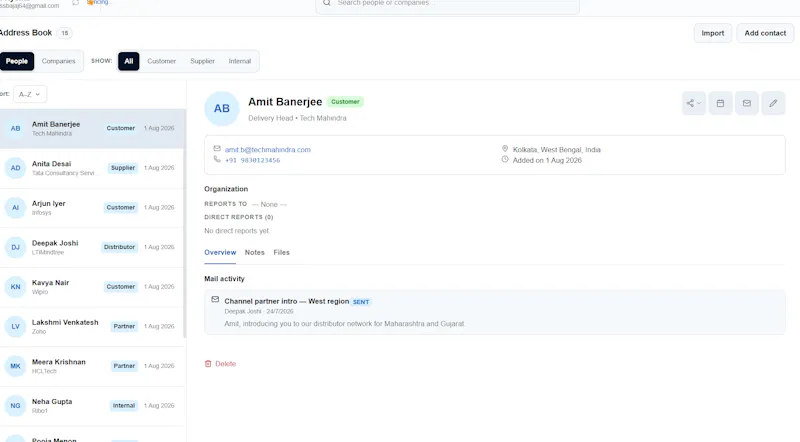Click the mail icon in Channel partner intro
The height and width of the screenshot is (442, 800).
[215, 300]
